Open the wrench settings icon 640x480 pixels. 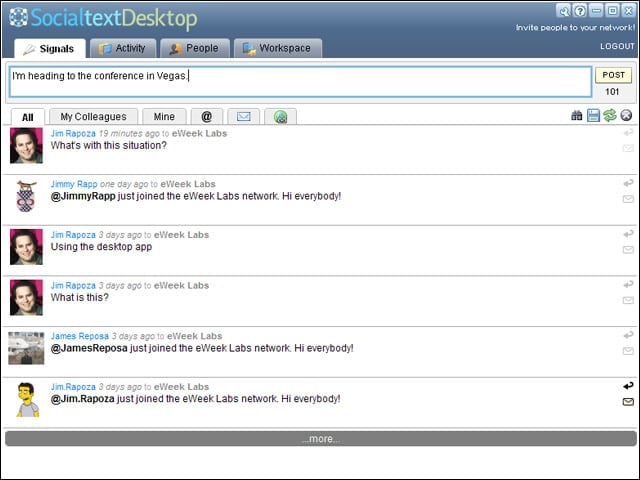[564, 11]
